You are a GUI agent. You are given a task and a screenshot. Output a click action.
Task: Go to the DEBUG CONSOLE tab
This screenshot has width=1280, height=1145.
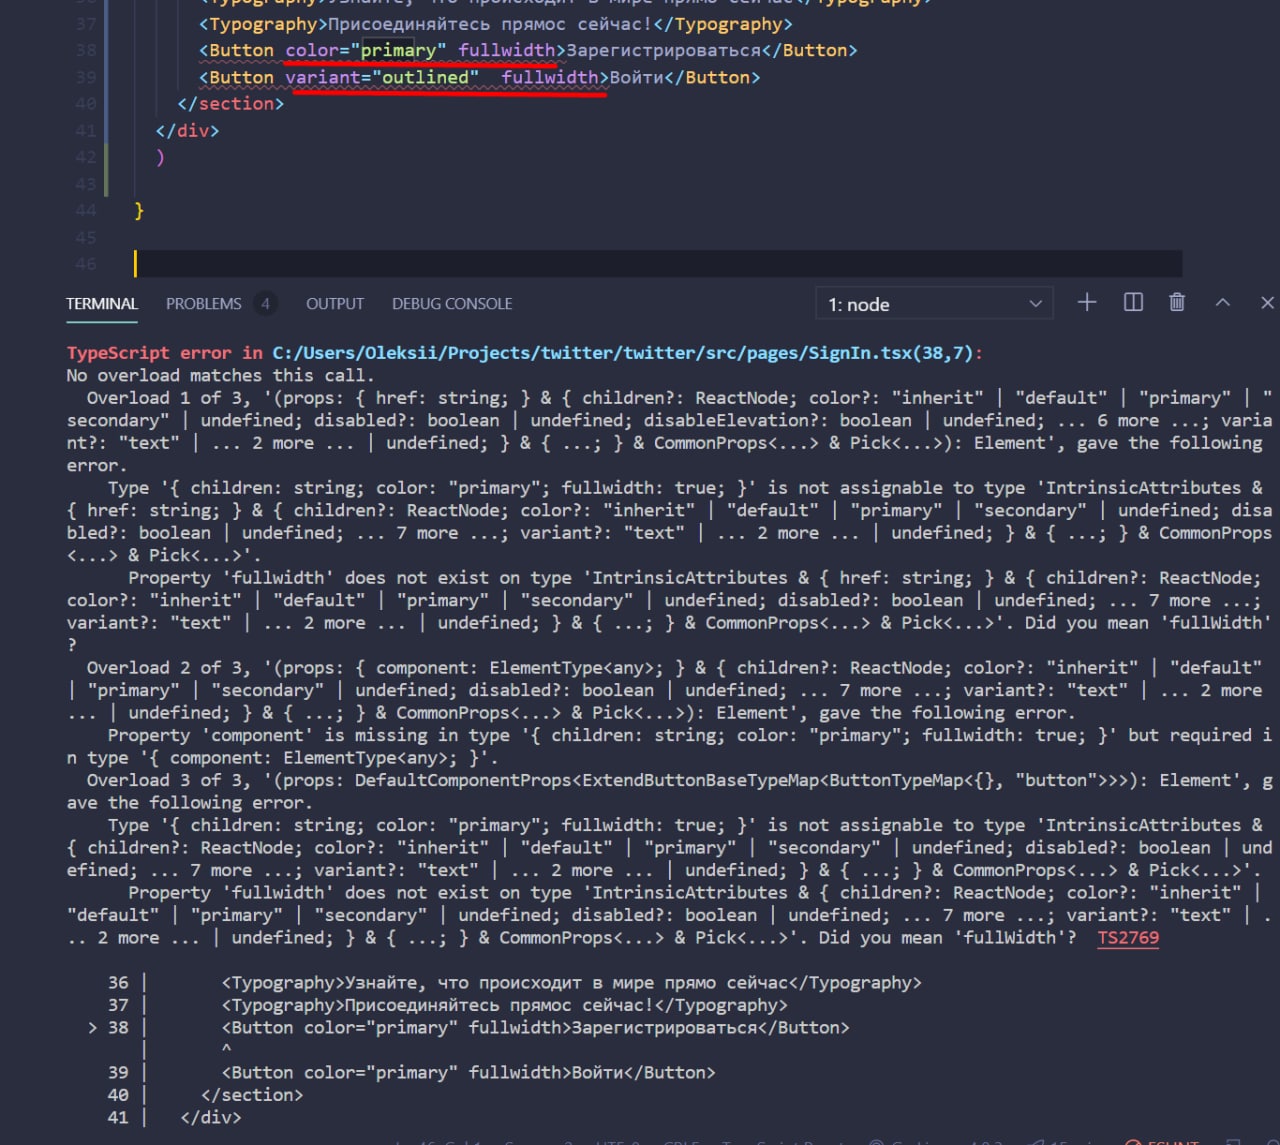click(452, 304)
